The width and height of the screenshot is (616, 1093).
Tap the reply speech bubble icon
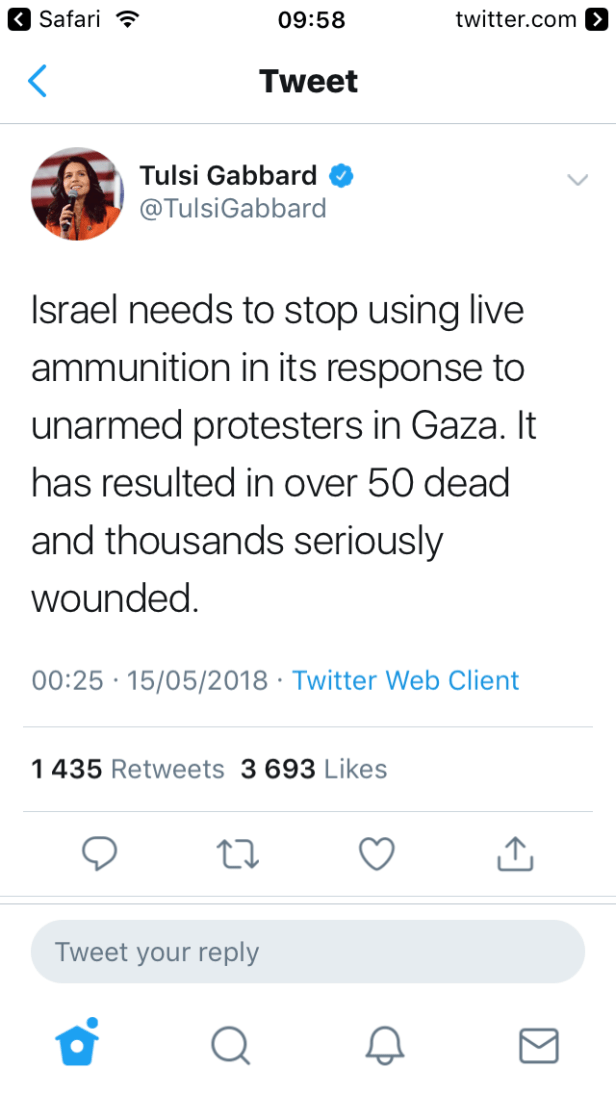coord(99,854)
